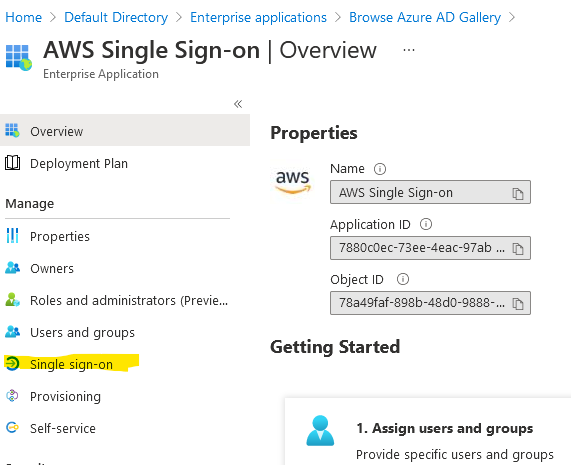Select Users and groups in sidebar
The image size is (571, 465).
82,332
